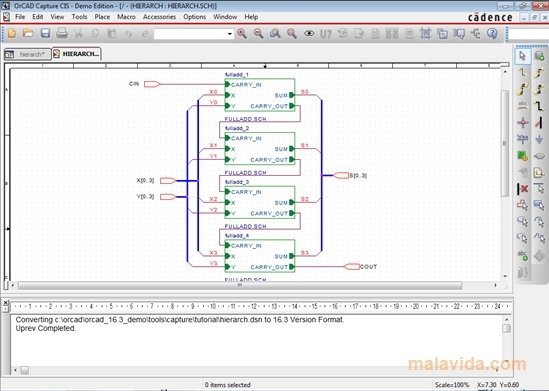Select the arrow Select tool in palette

point(522,56)
